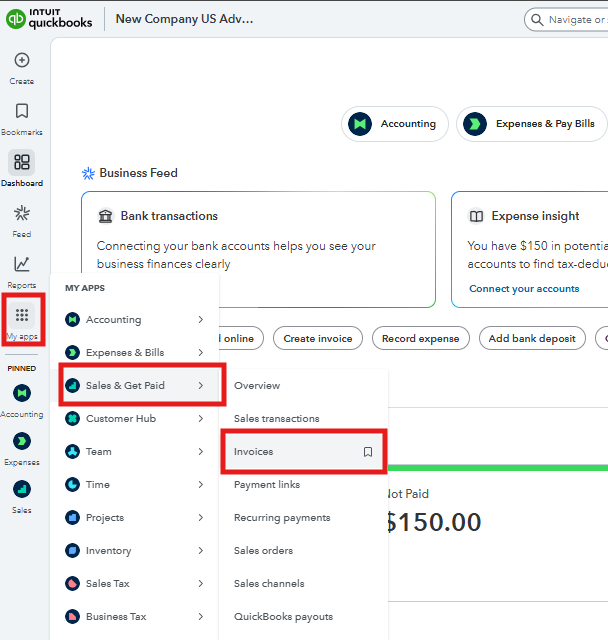Open Sales transactions menu item

click(303, 418)
